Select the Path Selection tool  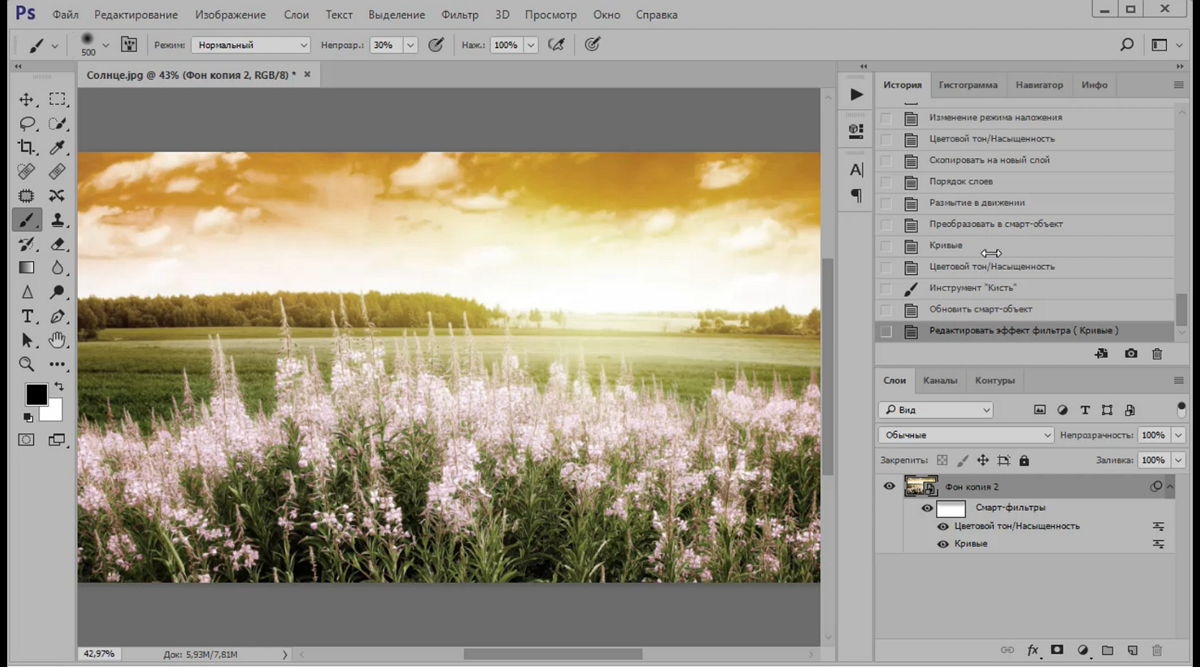click(27, 340)
